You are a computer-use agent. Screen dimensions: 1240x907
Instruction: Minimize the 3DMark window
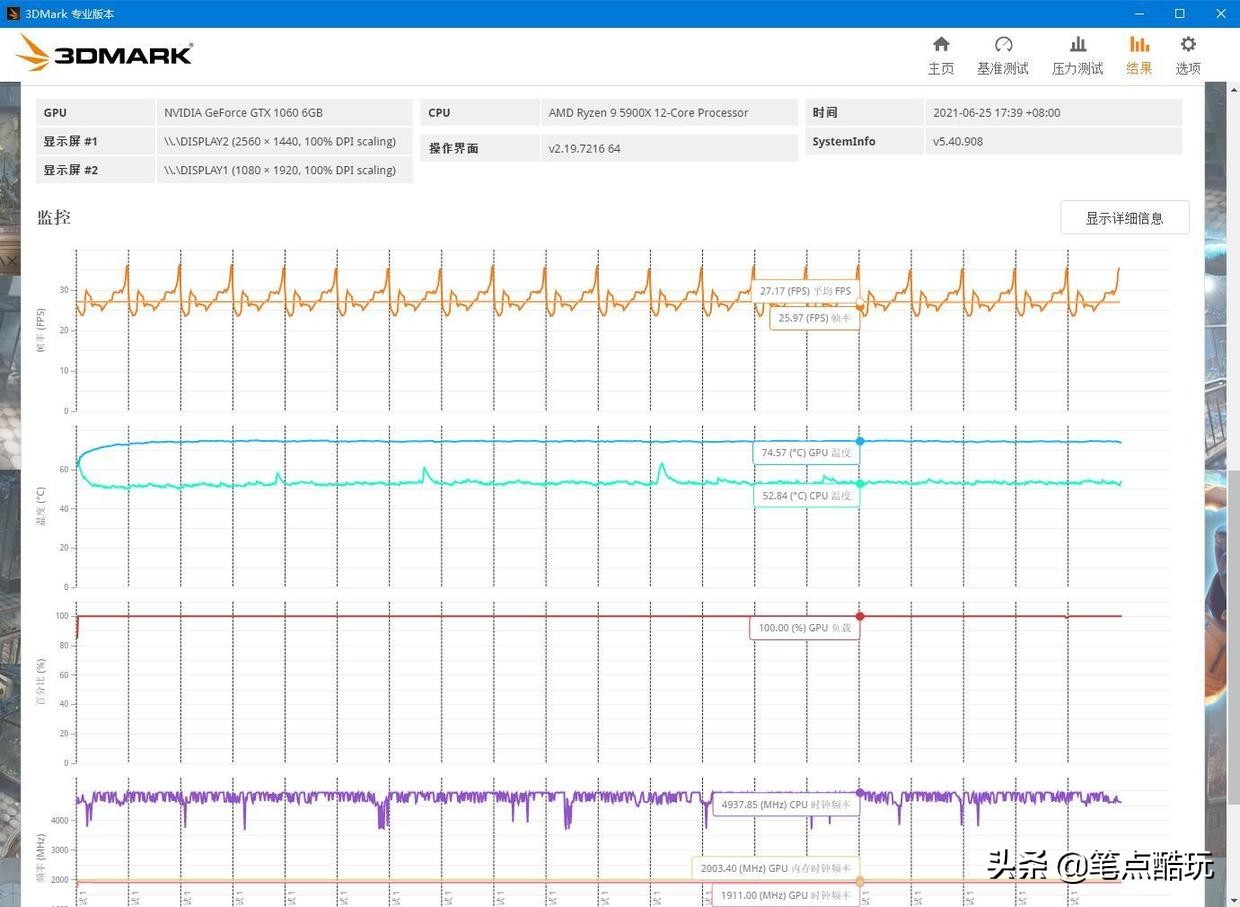1140,14
